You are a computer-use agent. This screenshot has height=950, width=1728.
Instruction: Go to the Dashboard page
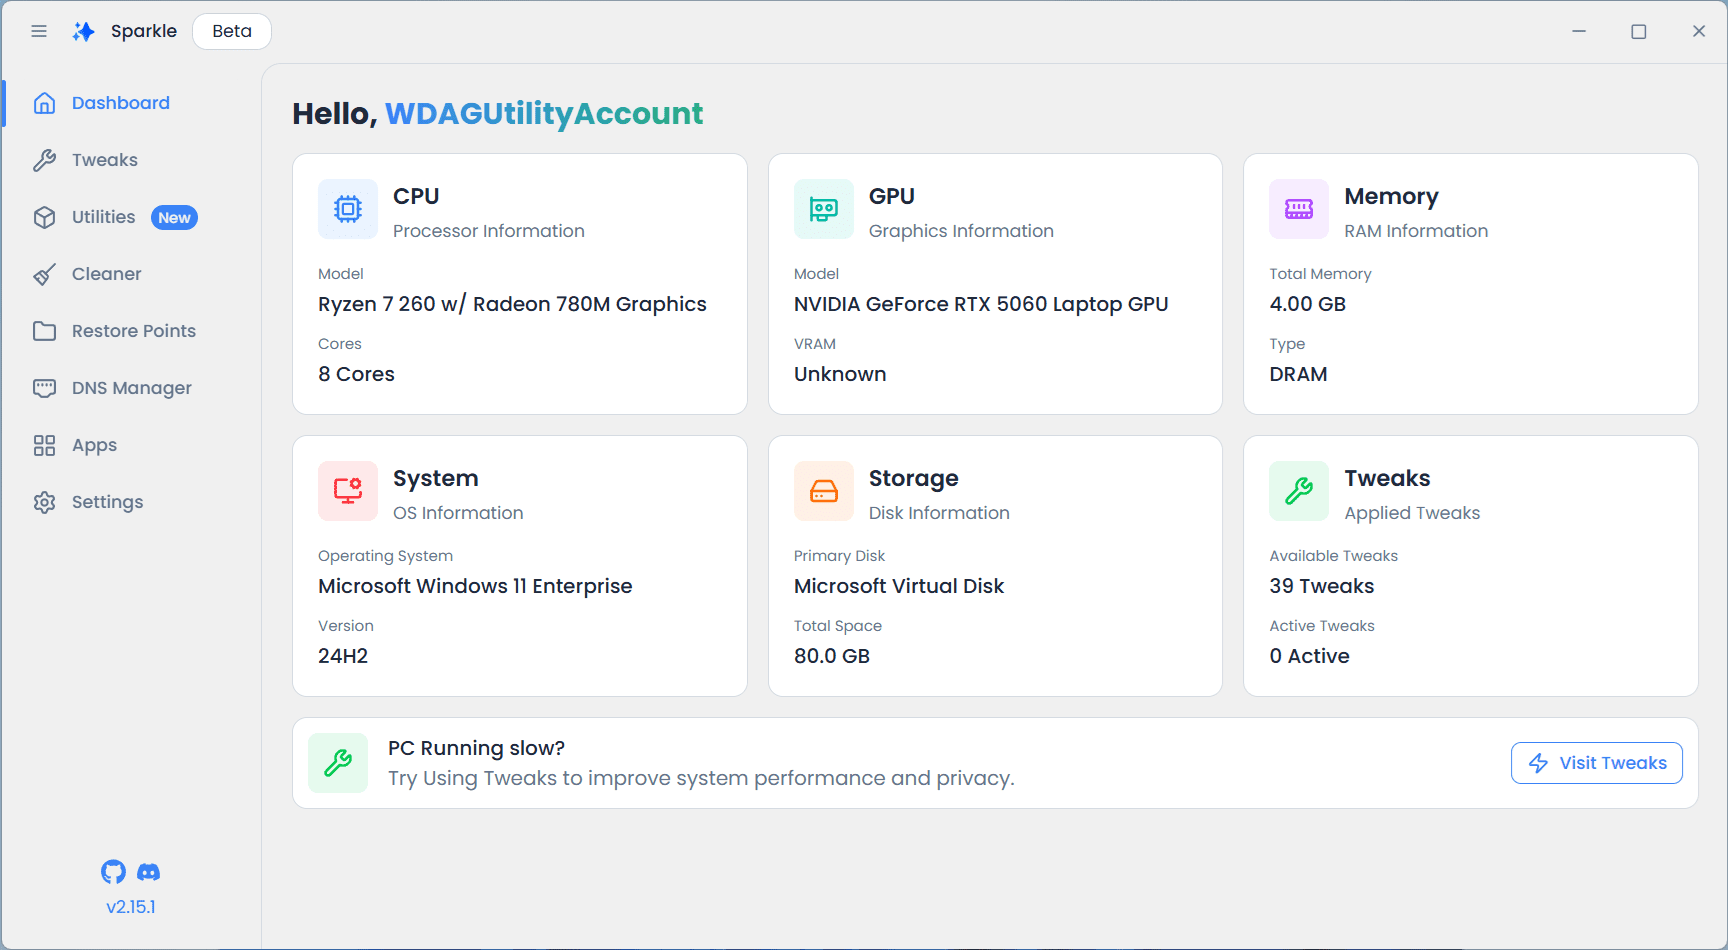(120, 103)
